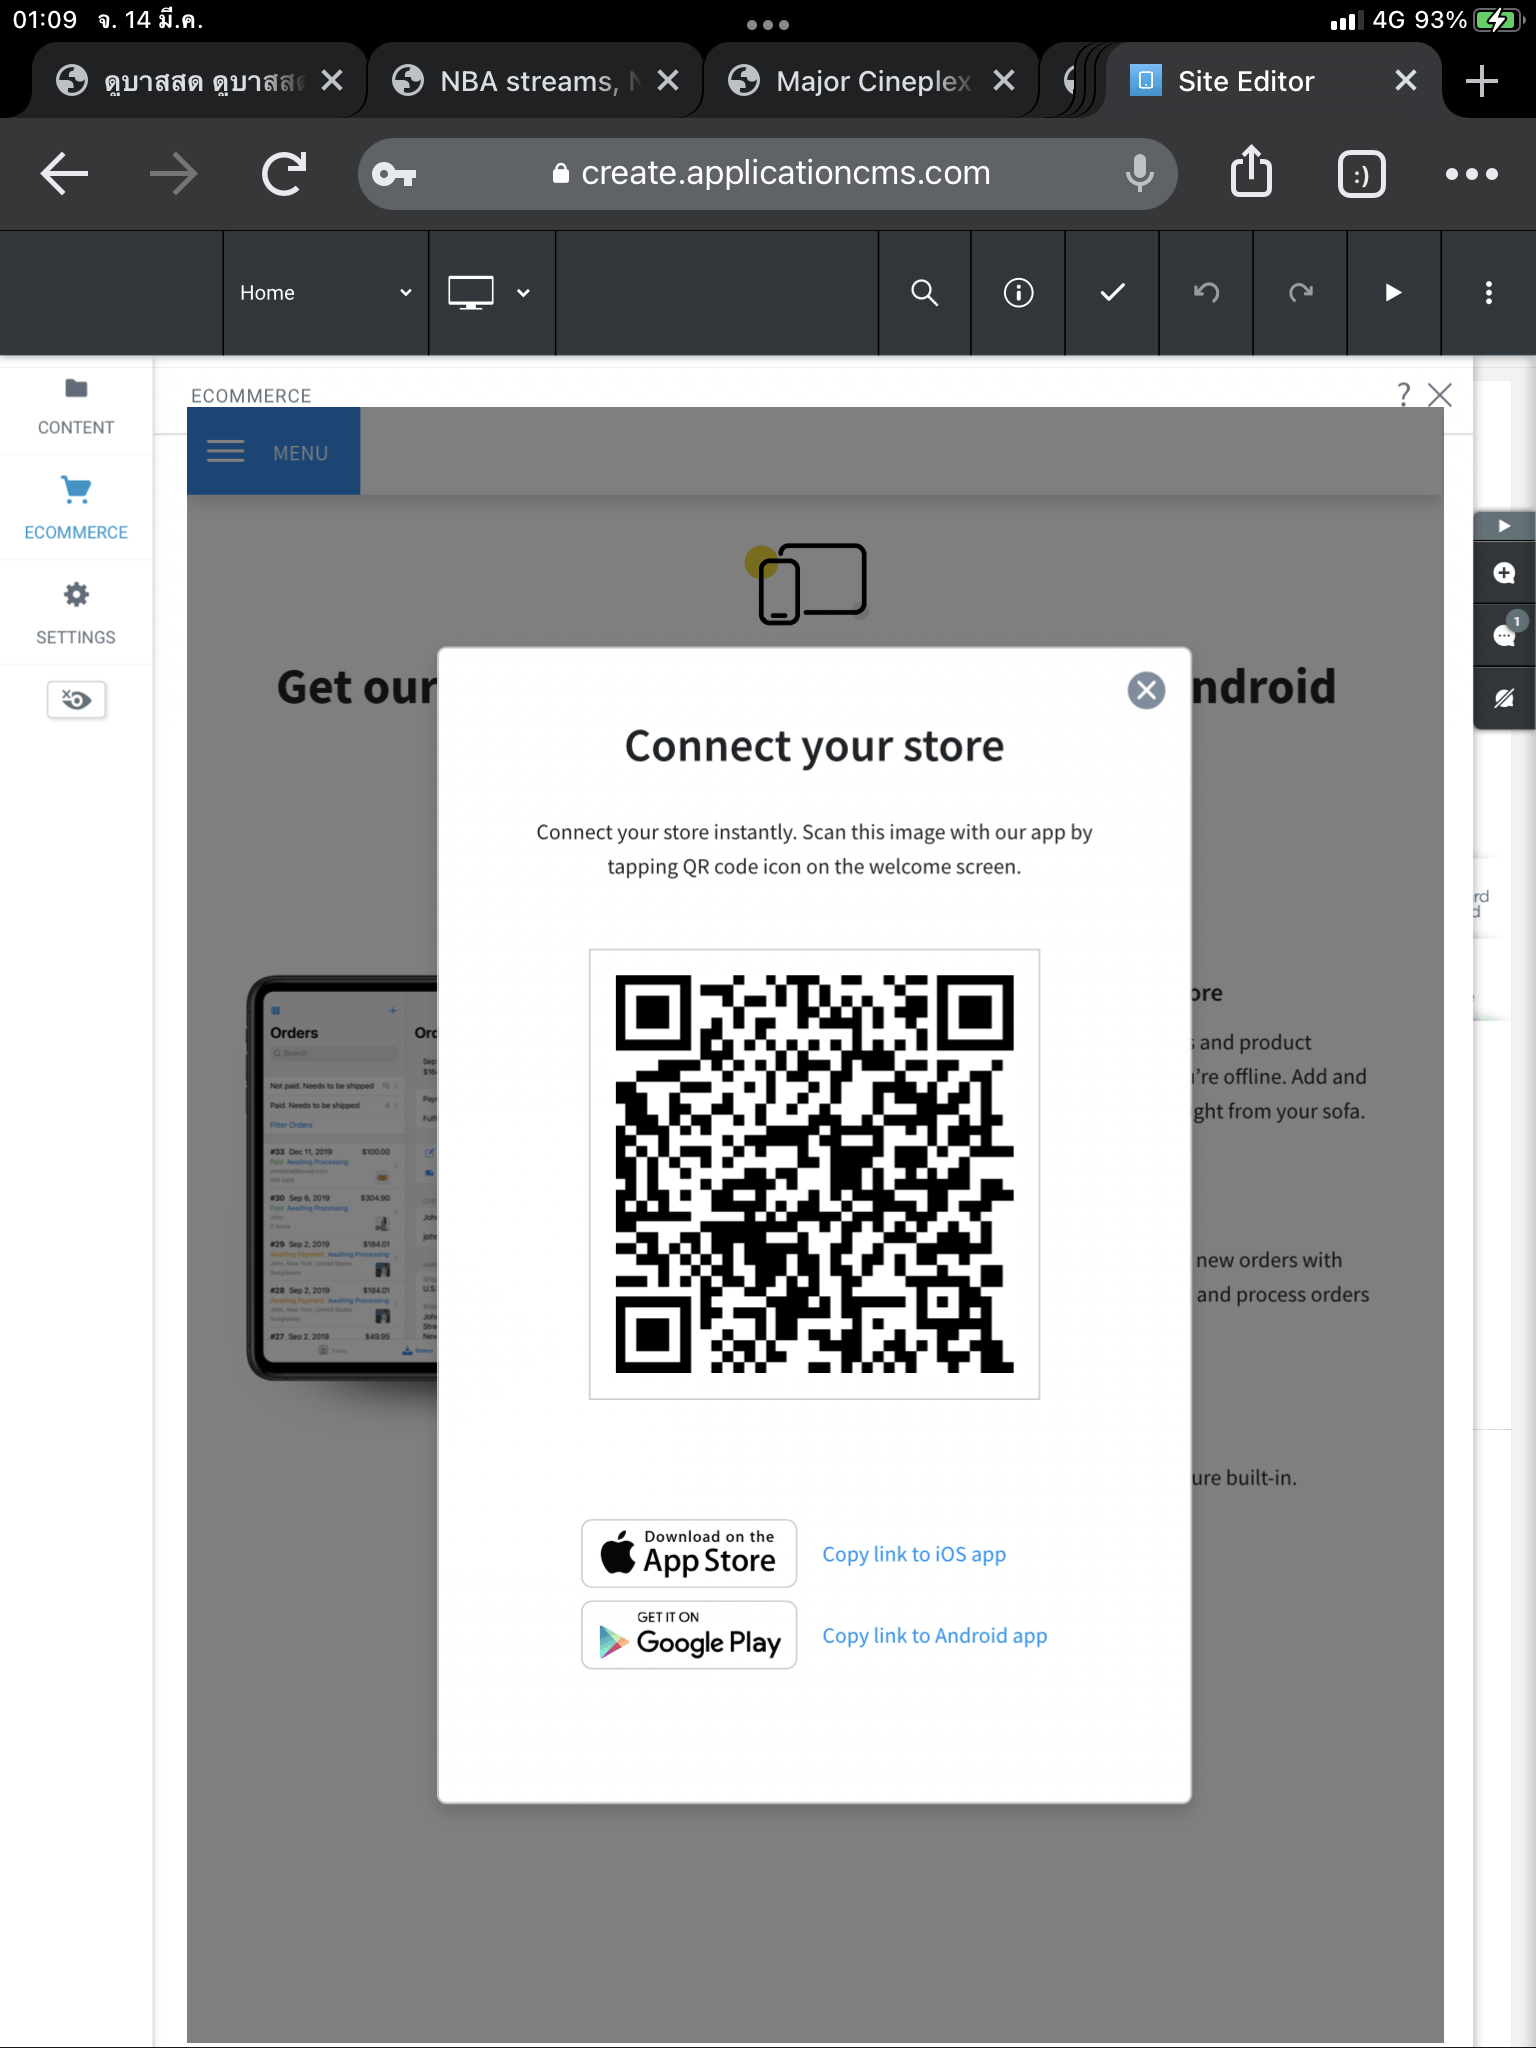Preview the site with the play button

pyautogui.click(x=1394, y=293)
